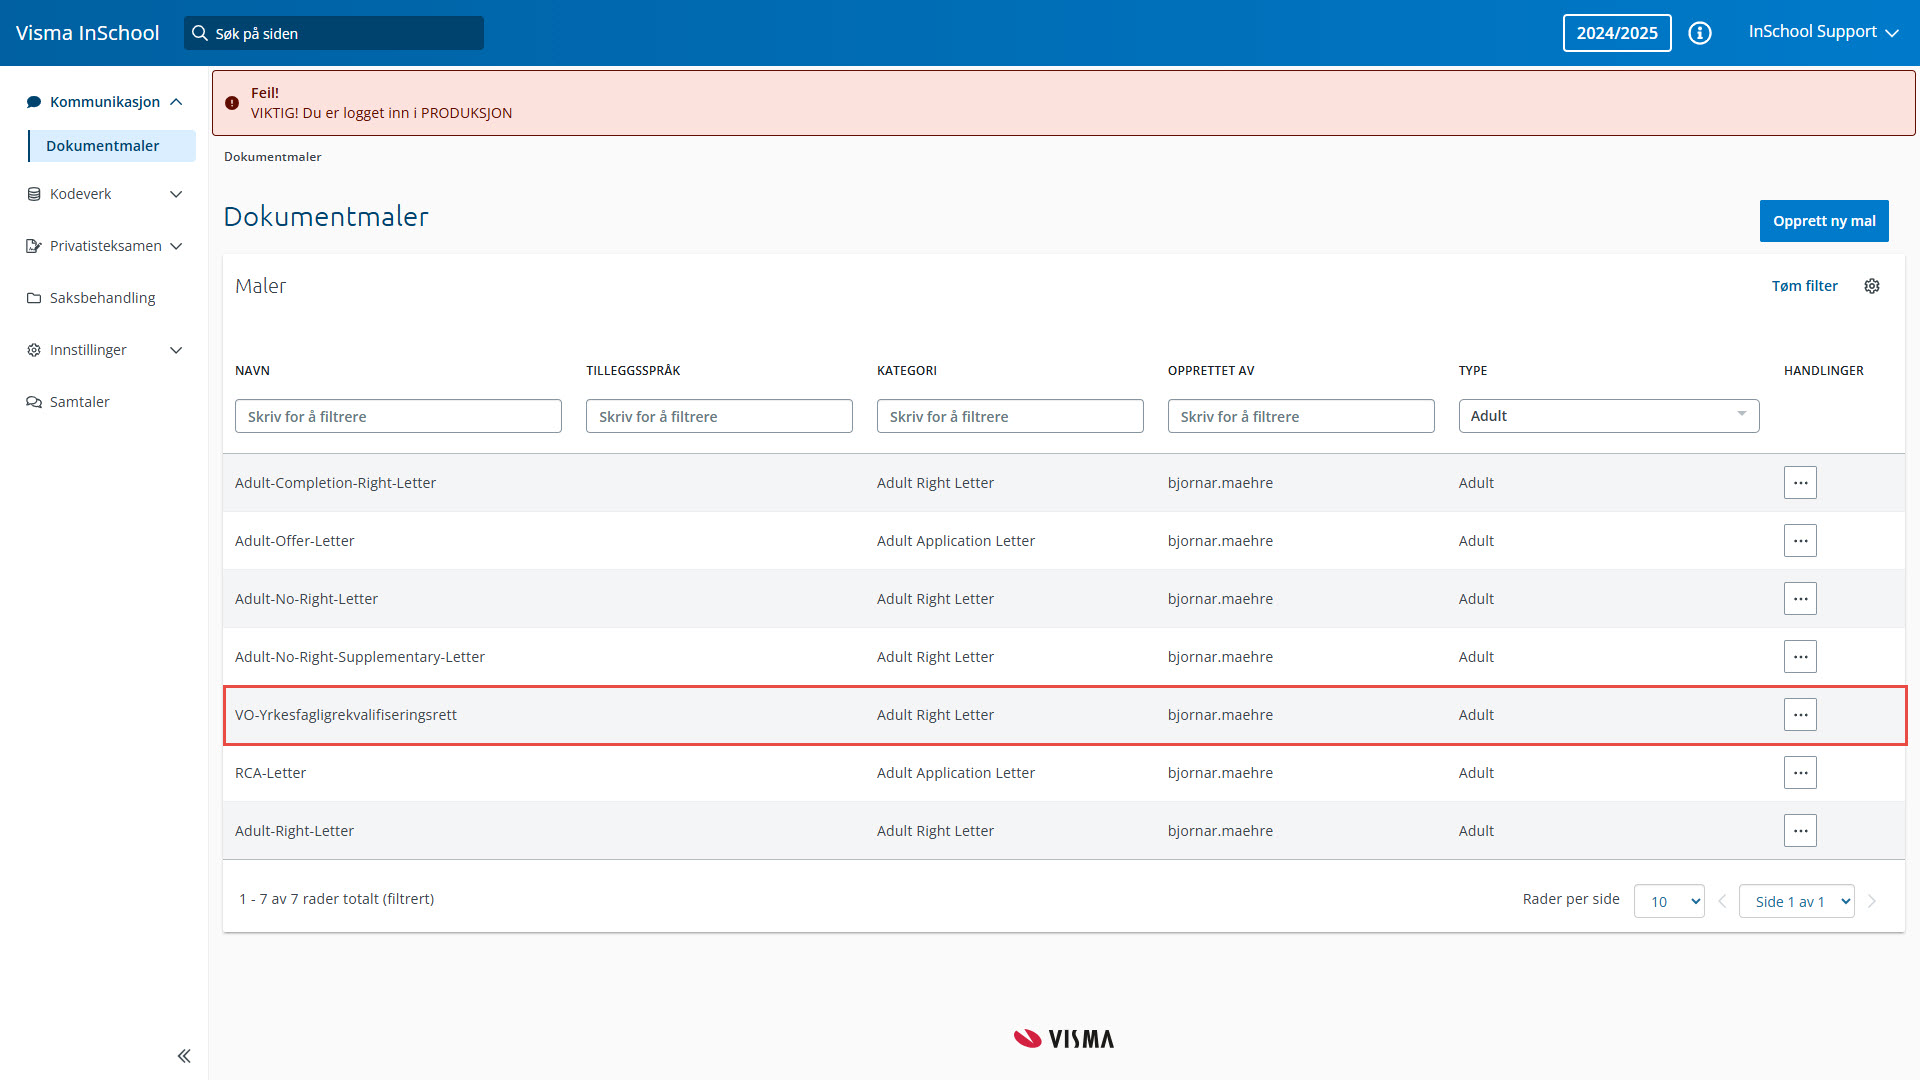Open actions menu for Adult-No-Right-Letter
The height and width of the screenshot is (1080, 1920).
tap(1800, 599)
